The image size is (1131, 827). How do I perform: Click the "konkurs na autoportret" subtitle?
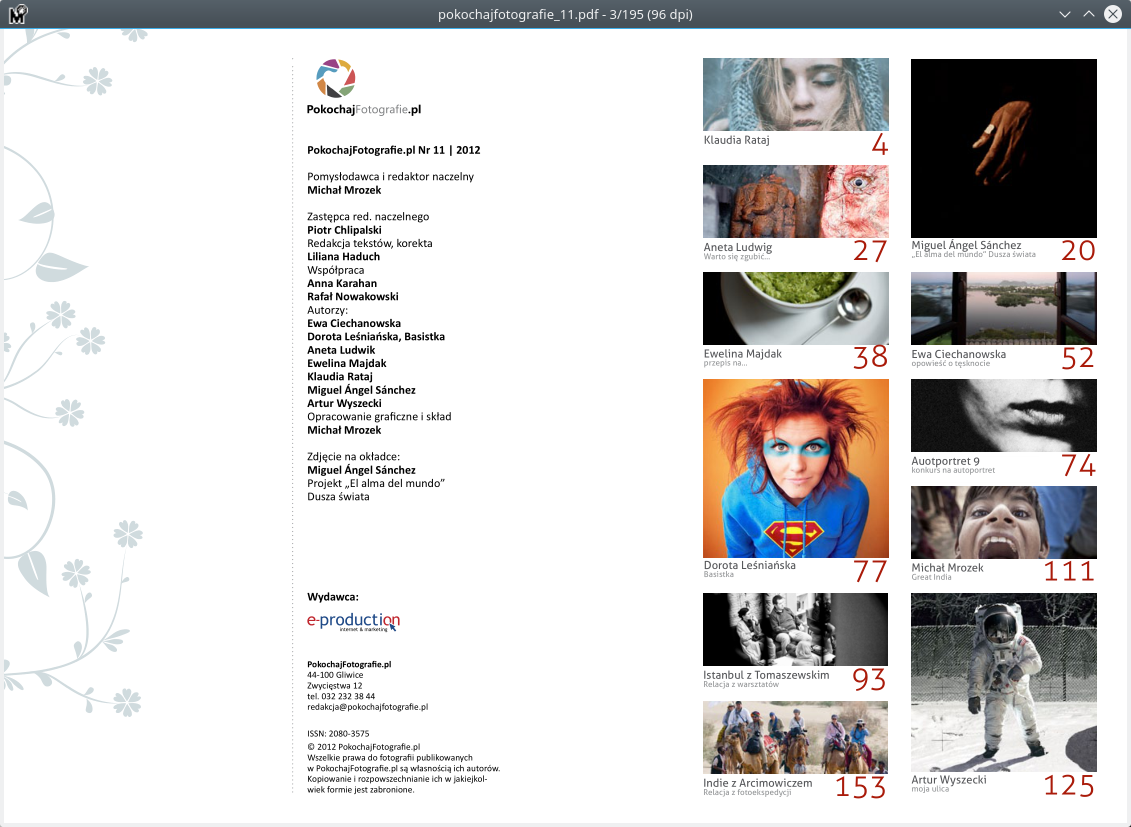(x=953, y=470)
